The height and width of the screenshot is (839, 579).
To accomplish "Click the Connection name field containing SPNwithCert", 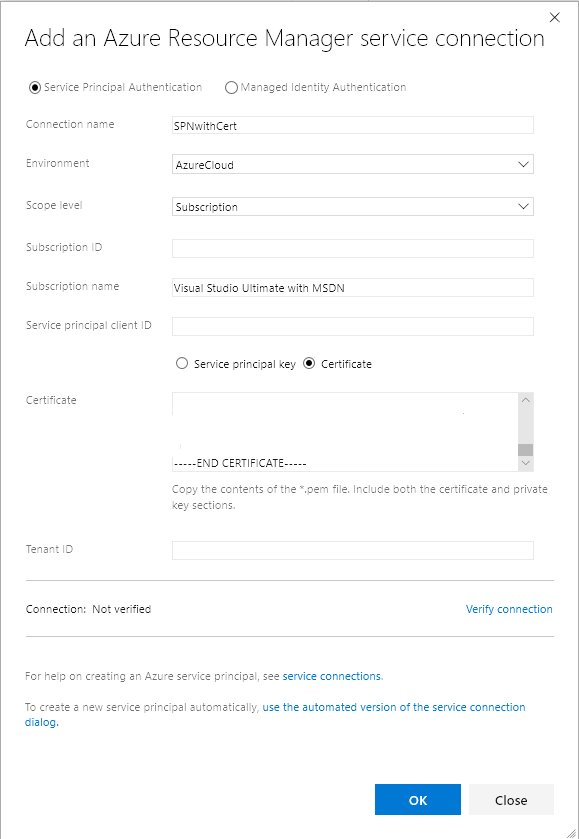I will point(350,124).
